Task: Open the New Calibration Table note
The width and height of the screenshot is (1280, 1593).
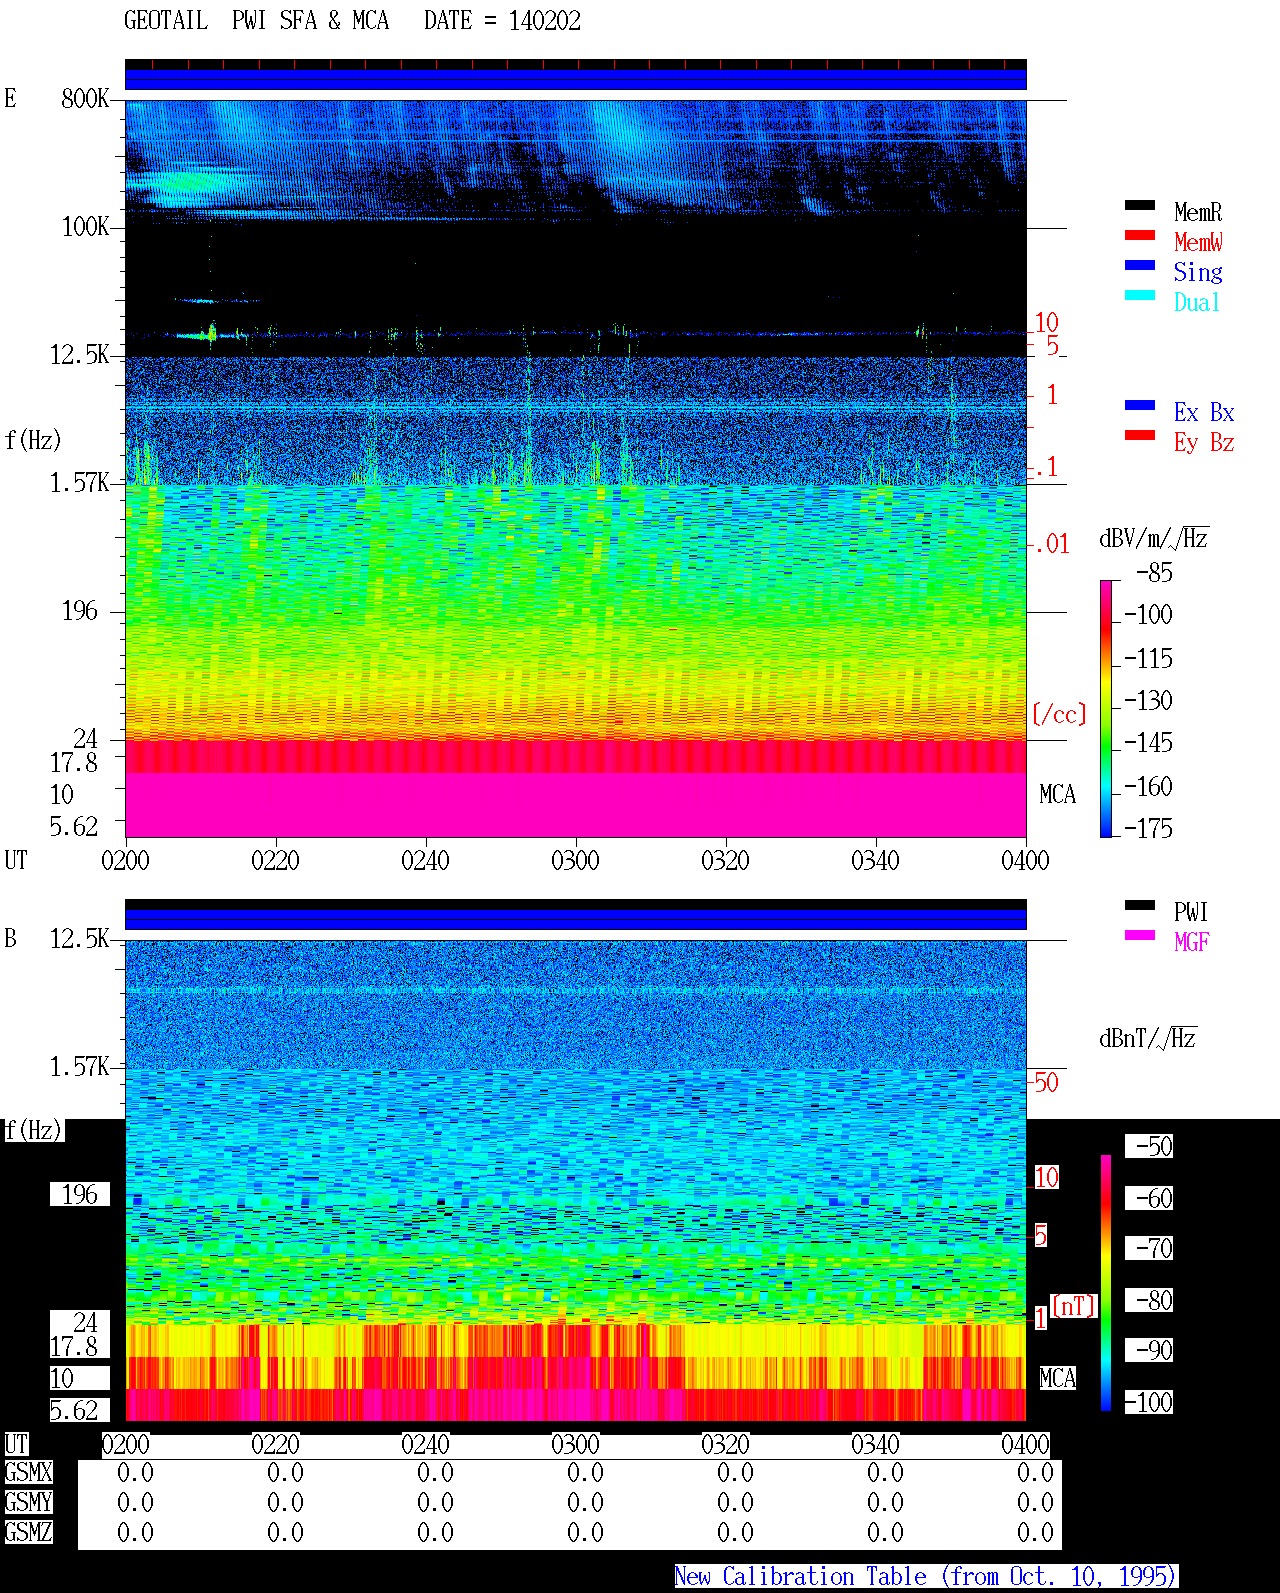Action: pos(925,1577)
